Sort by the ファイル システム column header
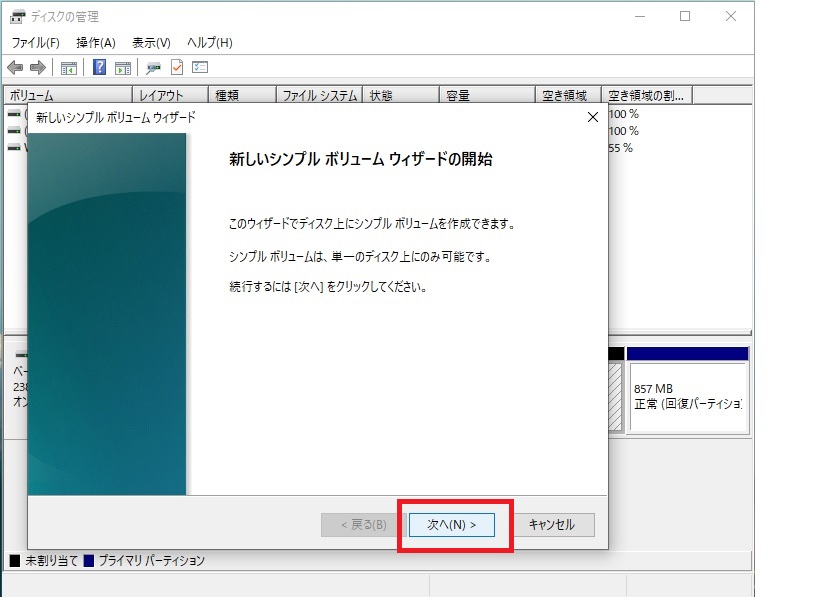The height and width of the screenshot is (597, 819). click(319, 96)
